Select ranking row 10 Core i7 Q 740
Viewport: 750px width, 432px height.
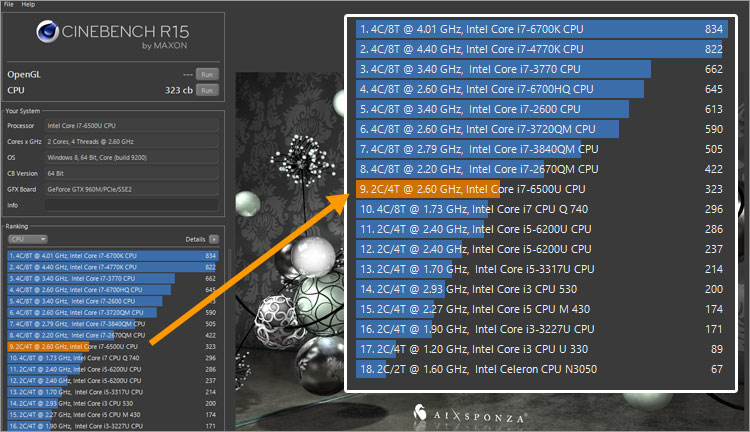pos(113,358)
